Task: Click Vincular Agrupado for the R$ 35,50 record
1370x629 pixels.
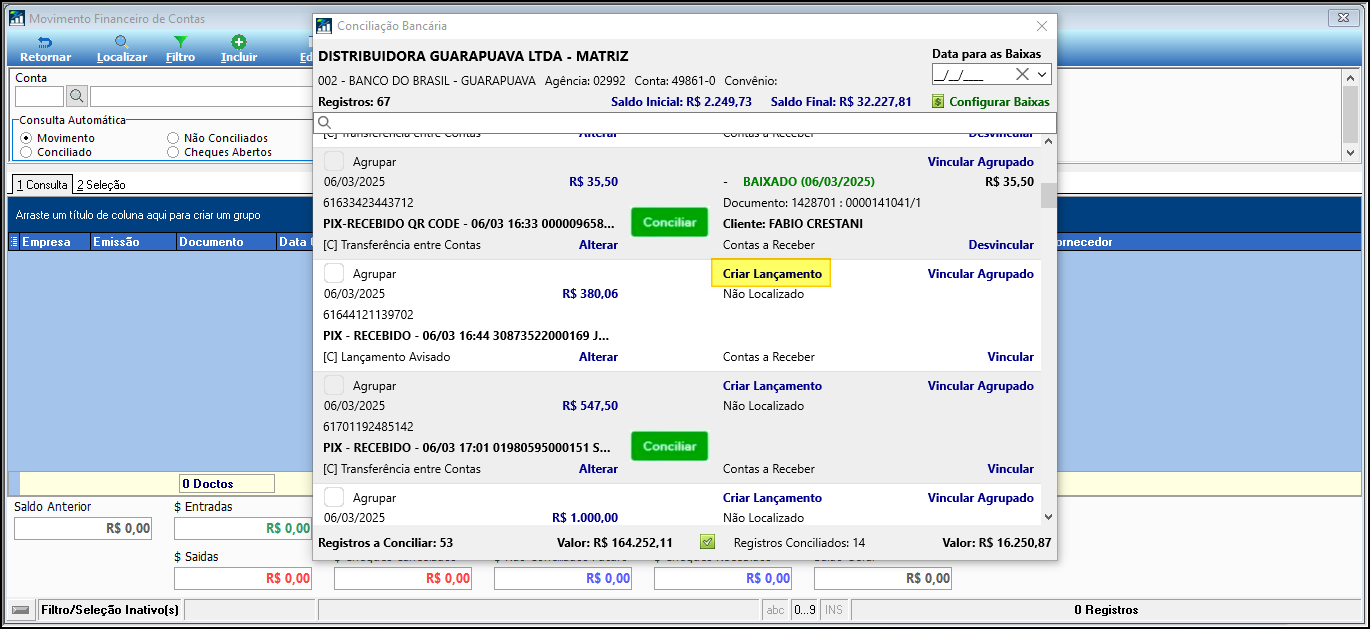Action: tap(980, 161)
